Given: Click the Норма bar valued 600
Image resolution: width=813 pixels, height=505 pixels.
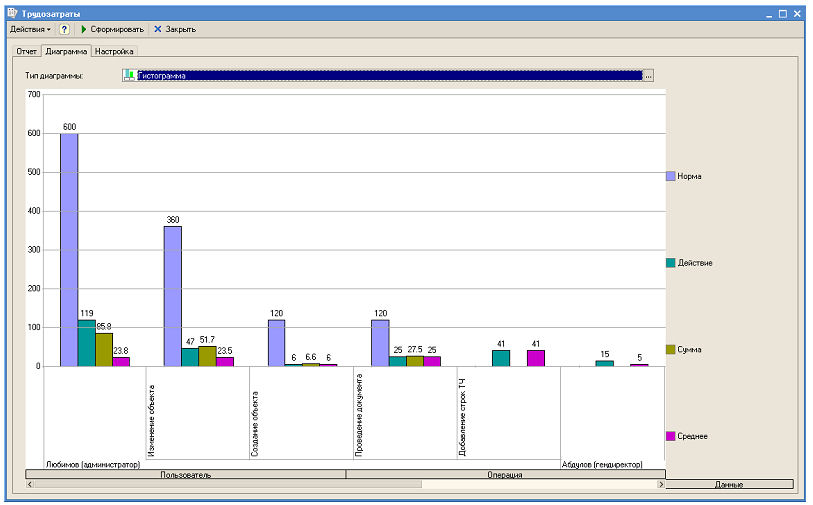Looking at the screenshot, I should coord(69,250).
